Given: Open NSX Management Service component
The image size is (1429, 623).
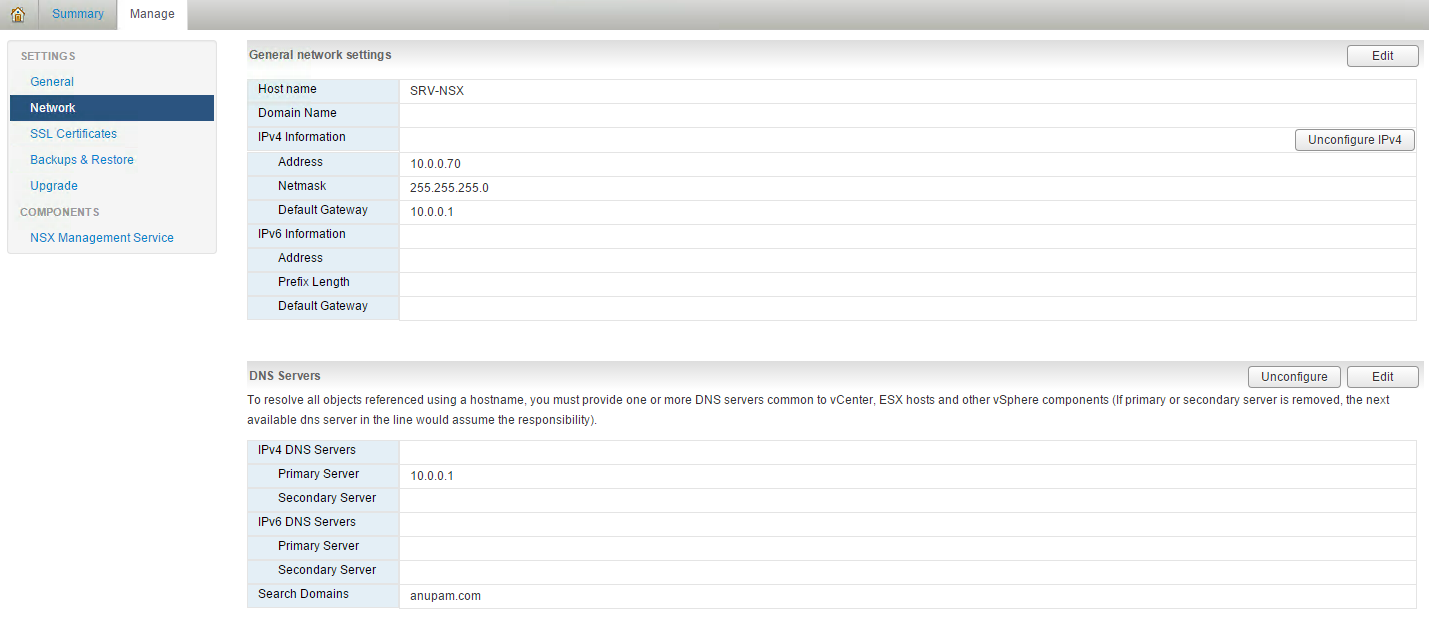Looking at the screenshot, I should pyautogui.click(x=102, y=238).
